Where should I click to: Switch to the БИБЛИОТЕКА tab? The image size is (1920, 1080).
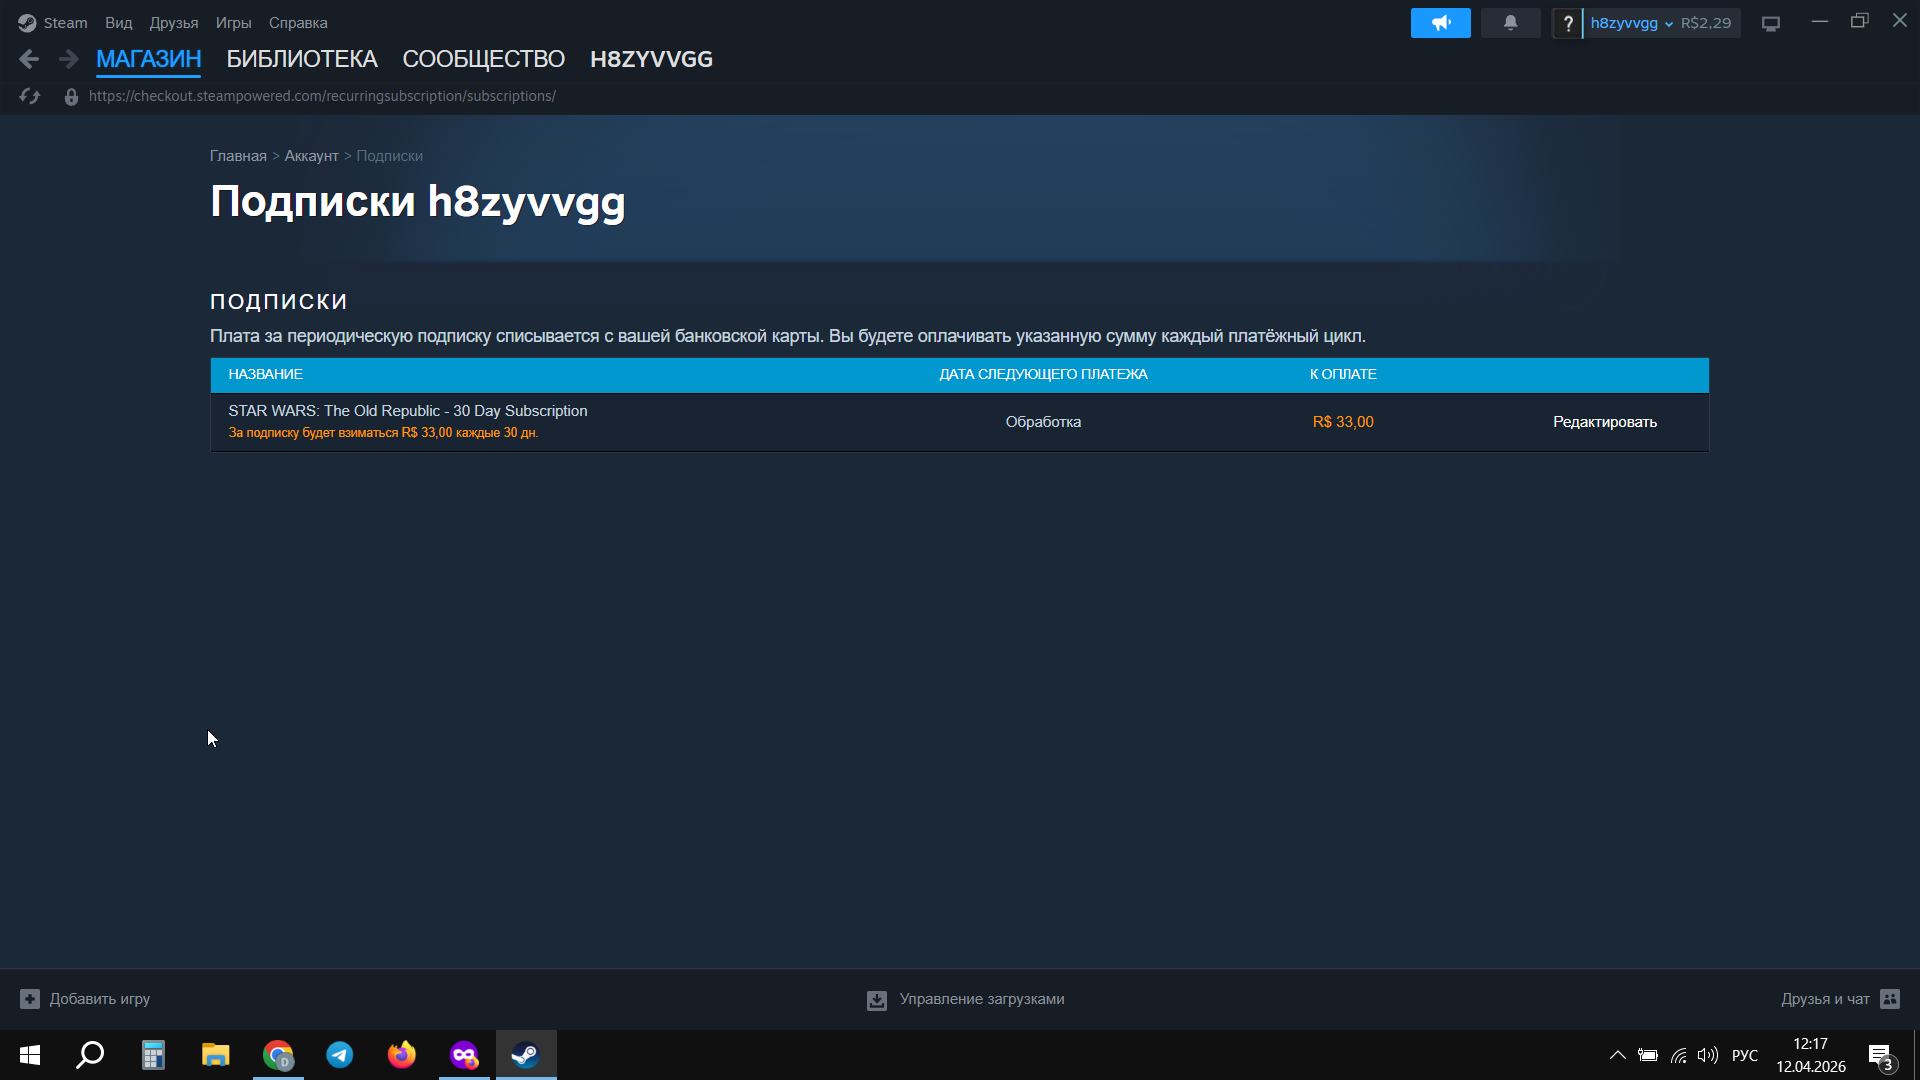coord(301,59)
